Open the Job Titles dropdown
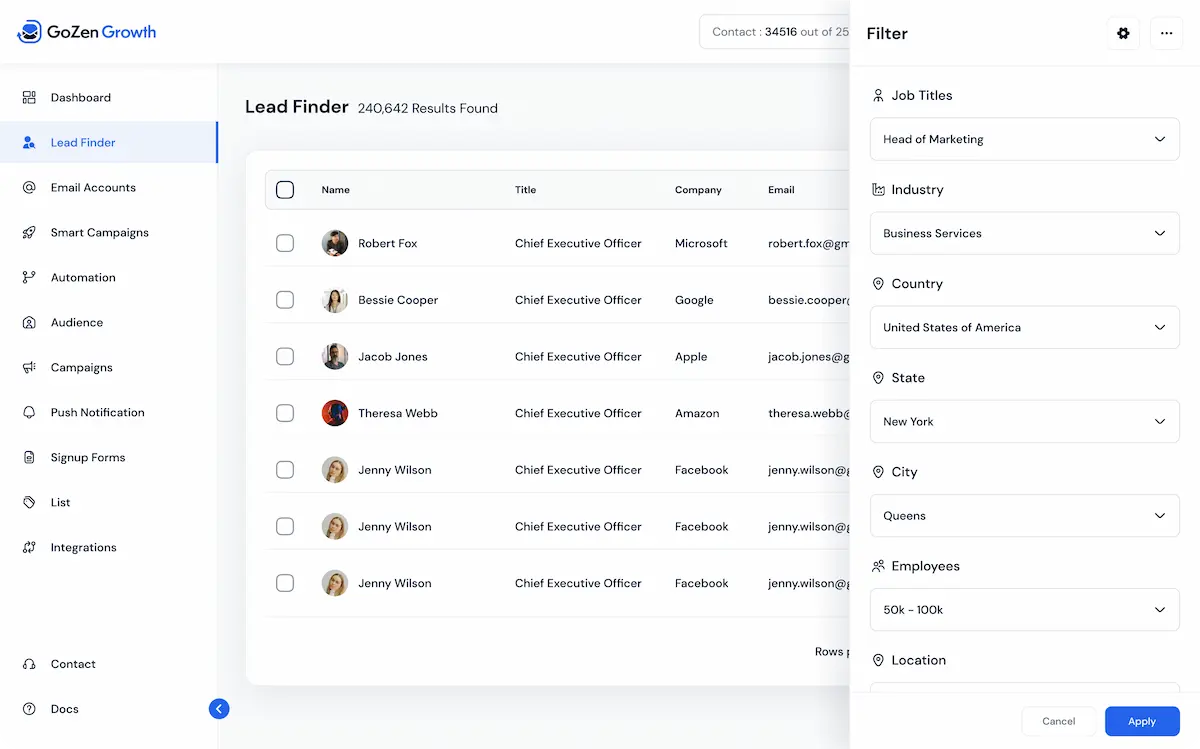 [1024, 139]
